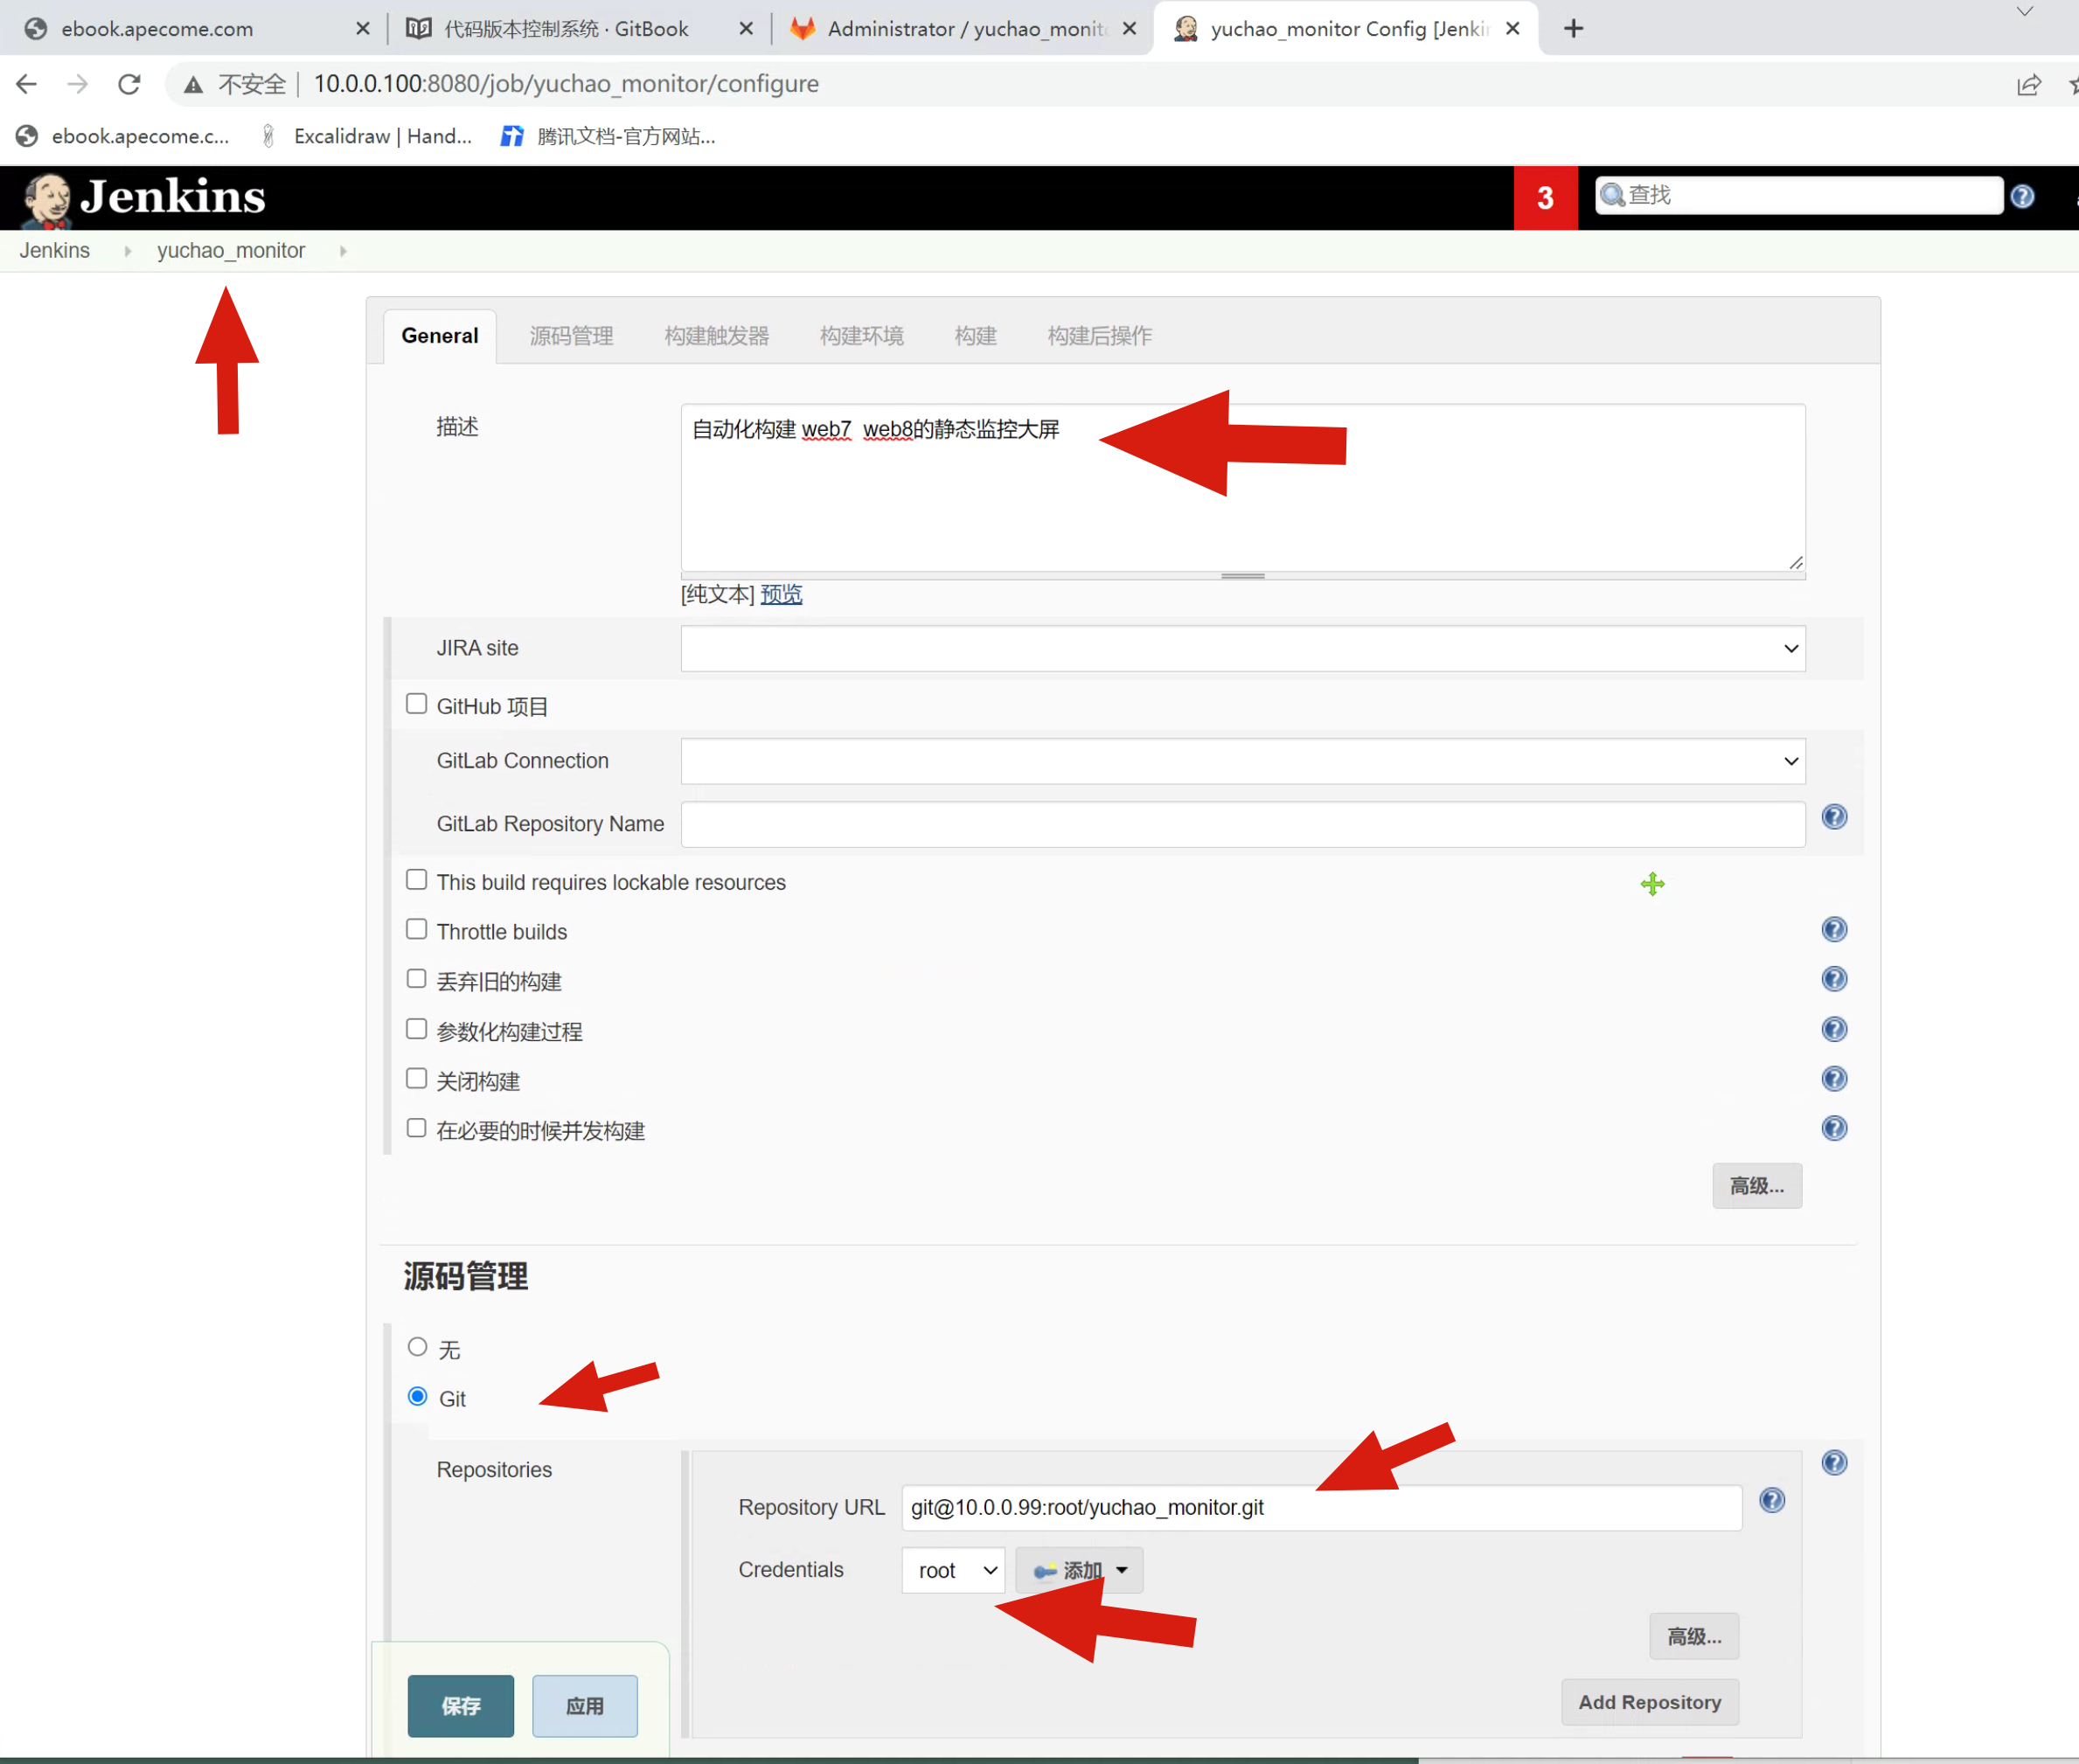Check the 丢弃旧的构建 option
The image size is (2079, 1764).
coord(417,979)
